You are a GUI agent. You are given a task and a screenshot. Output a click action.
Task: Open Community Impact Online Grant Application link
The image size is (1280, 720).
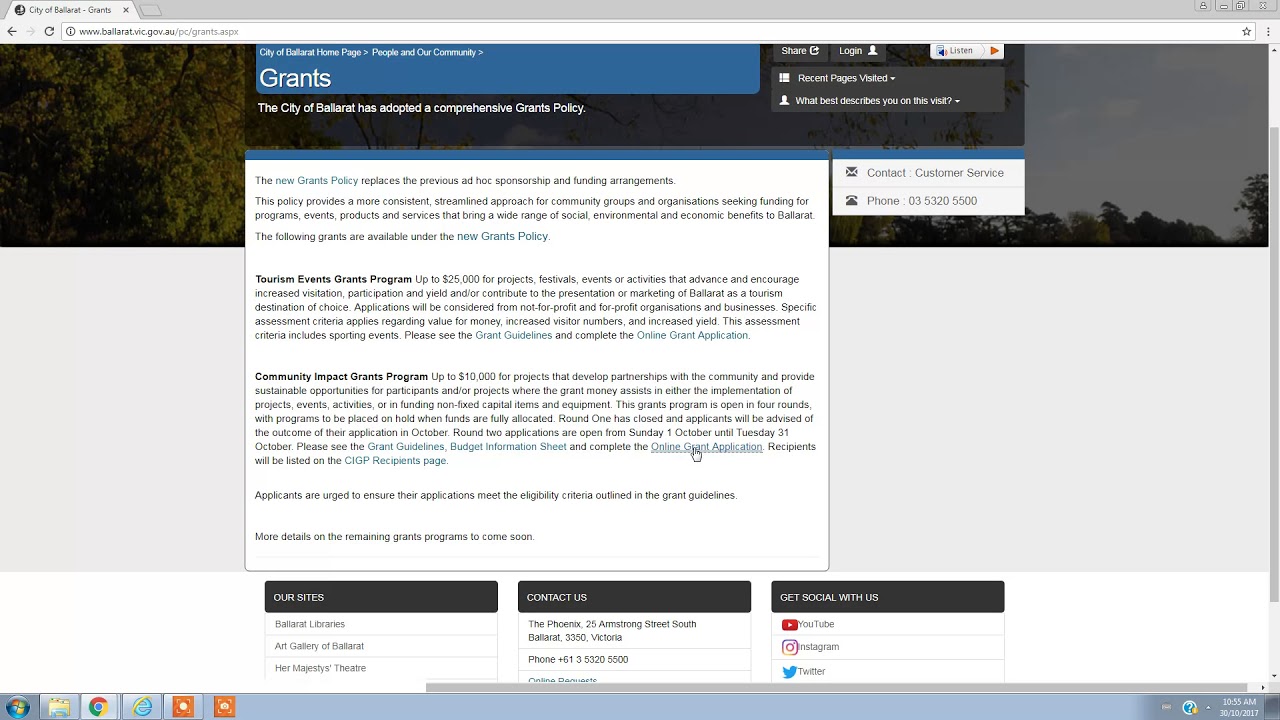(706, 447)
